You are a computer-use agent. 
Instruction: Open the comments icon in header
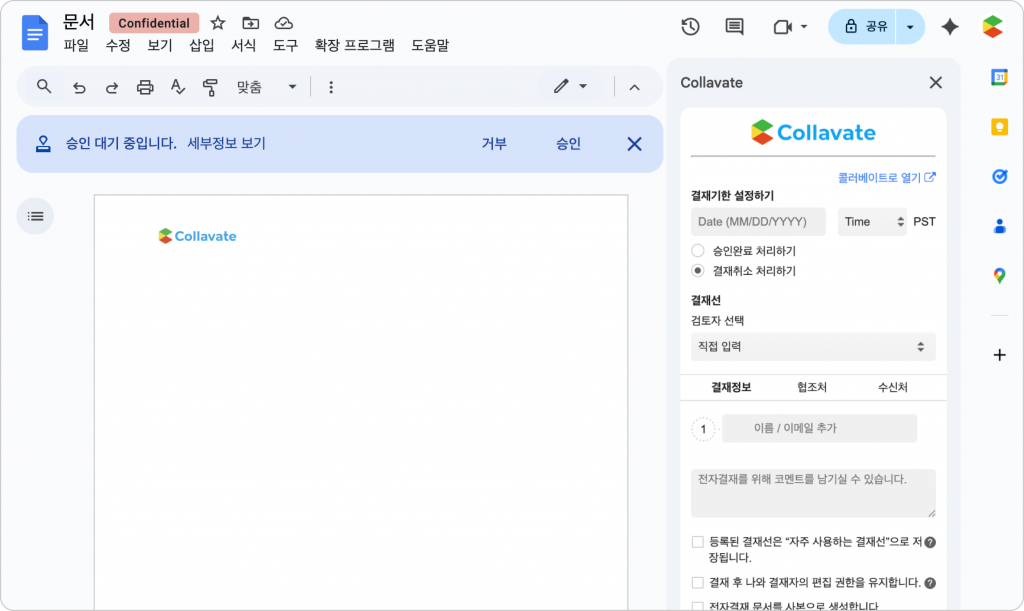tap(734, 27)
